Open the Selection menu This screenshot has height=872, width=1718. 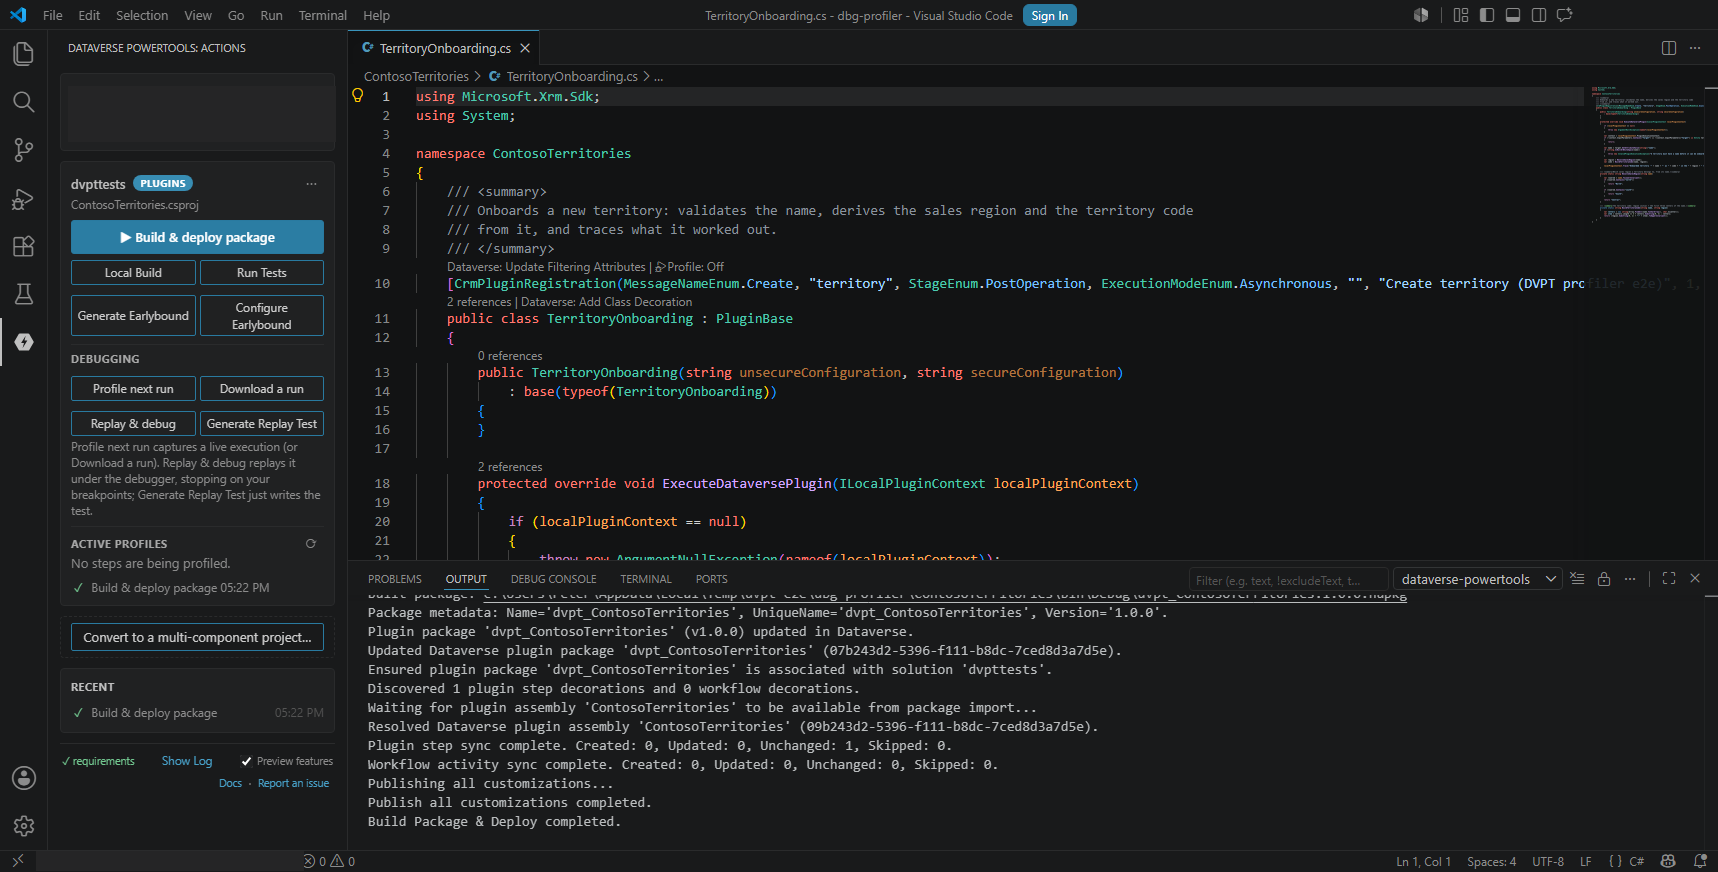click(142, 15)
